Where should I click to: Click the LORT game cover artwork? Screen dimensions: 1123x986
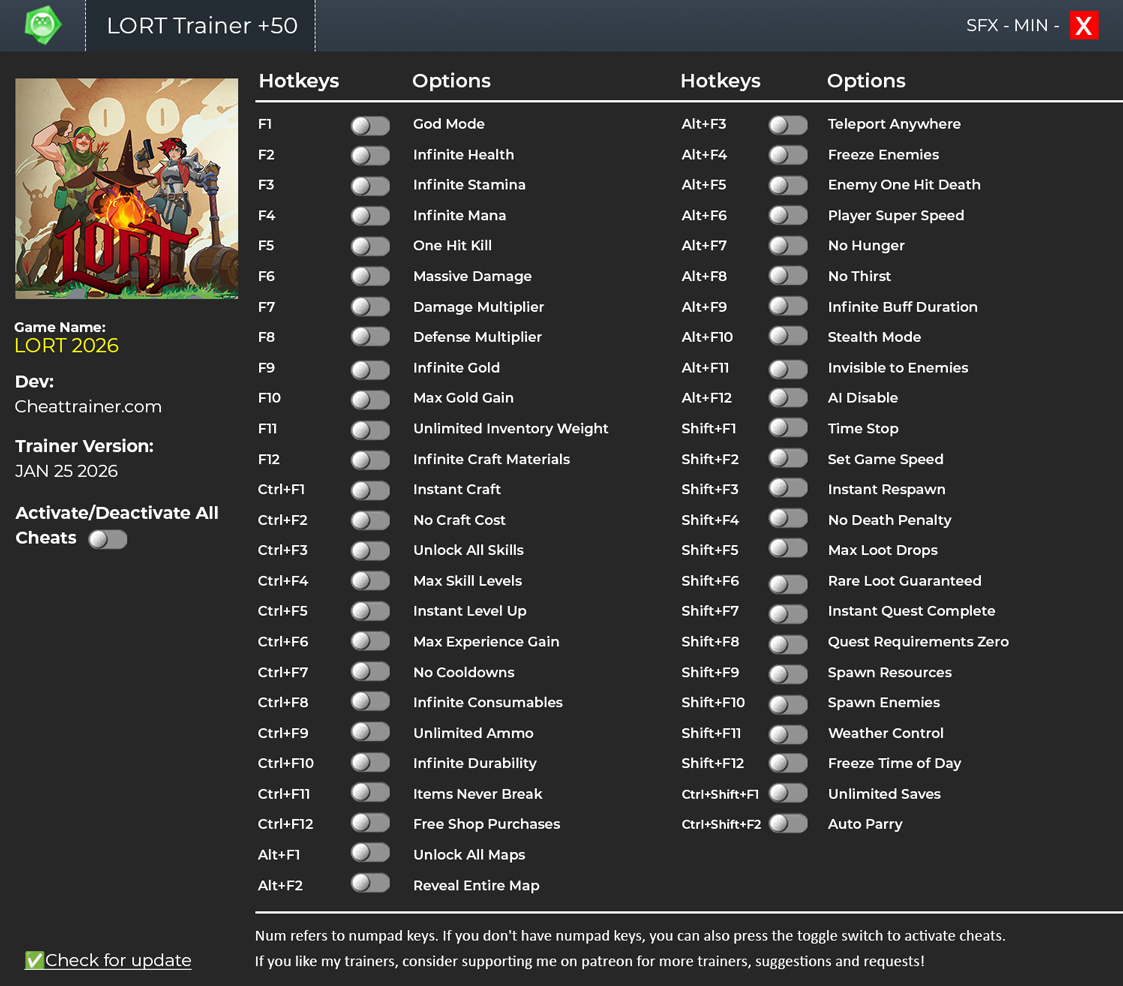click(126, 189)
